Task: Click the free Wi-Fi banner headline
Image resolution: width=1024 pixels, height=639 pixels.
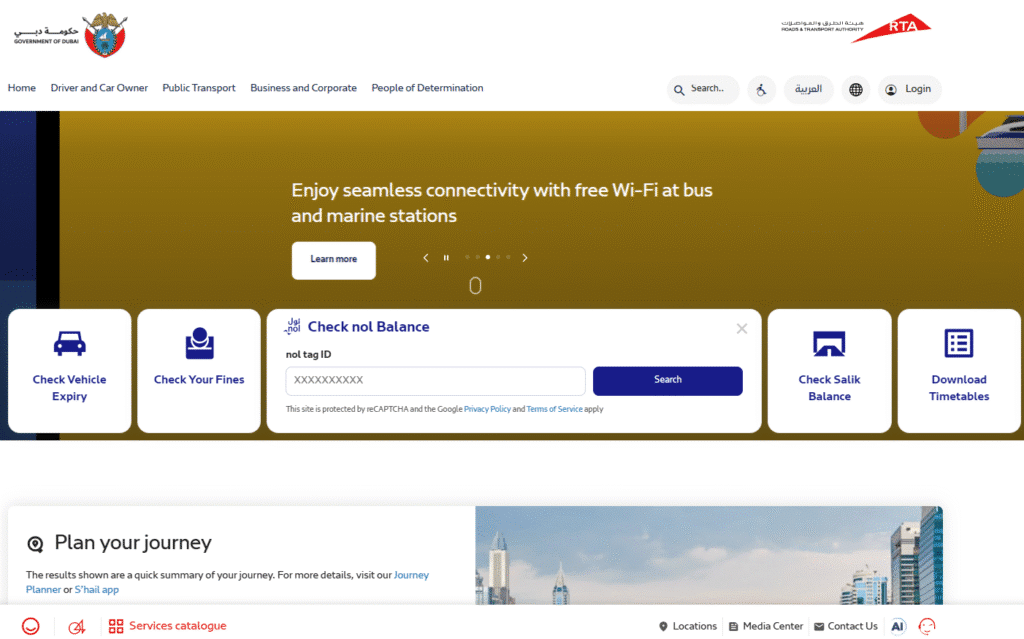Action: [502, 203]
